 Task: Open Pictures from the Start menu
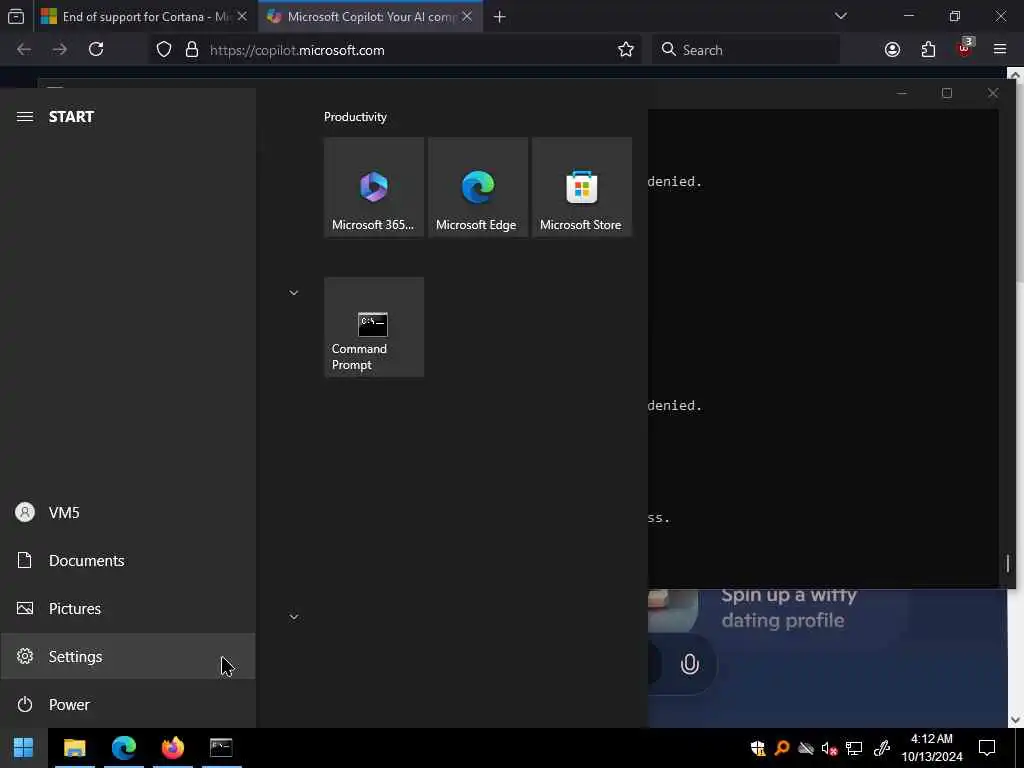click(x=128, y=609)
